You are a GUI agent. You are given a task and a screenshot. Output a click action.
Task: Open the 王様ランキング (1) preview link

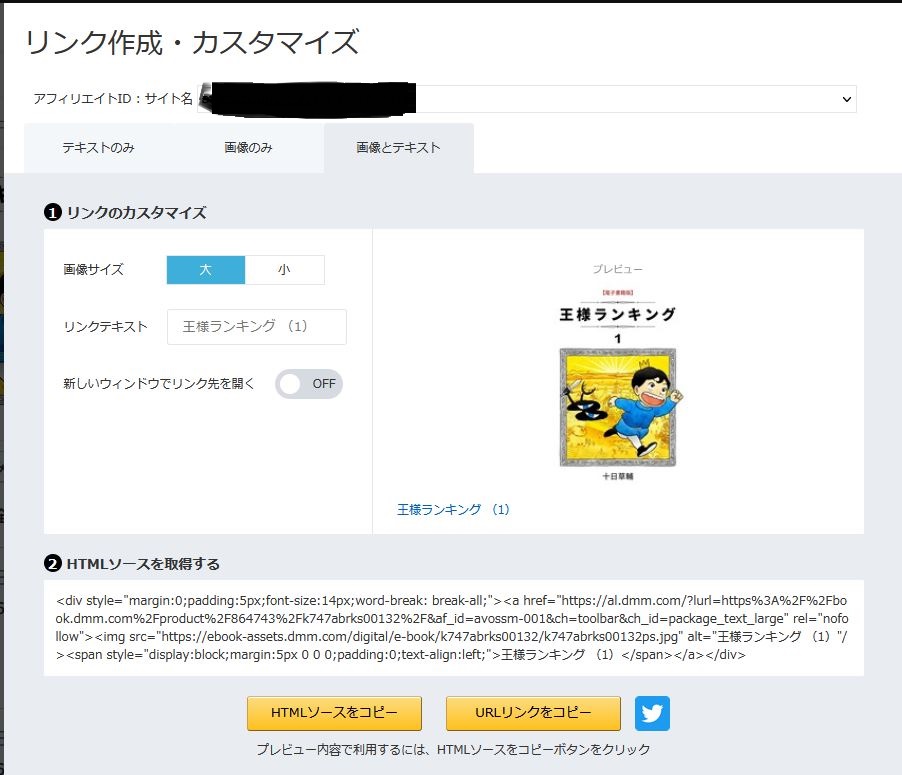[x=453, y=510]
